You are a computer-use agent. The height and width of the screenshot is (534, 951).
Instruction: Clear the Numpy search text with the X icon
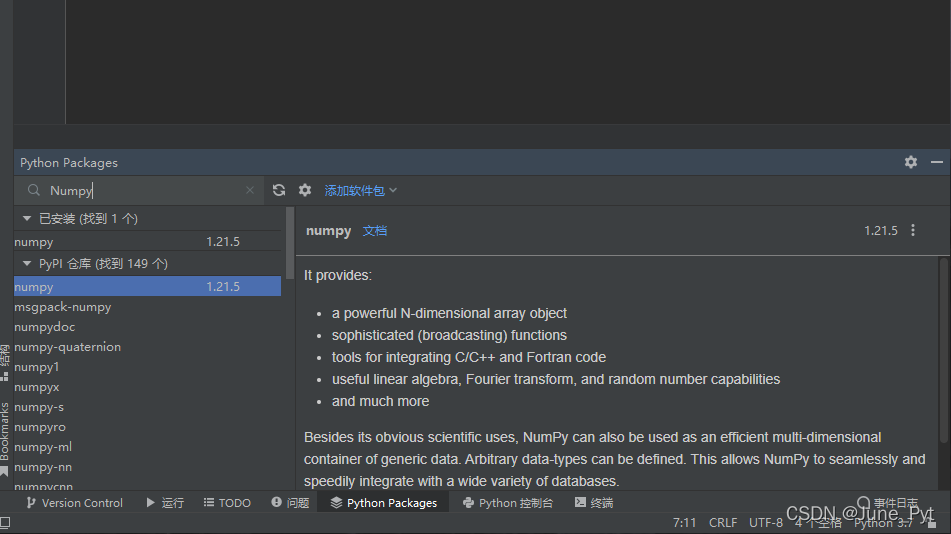click(250, 191)
